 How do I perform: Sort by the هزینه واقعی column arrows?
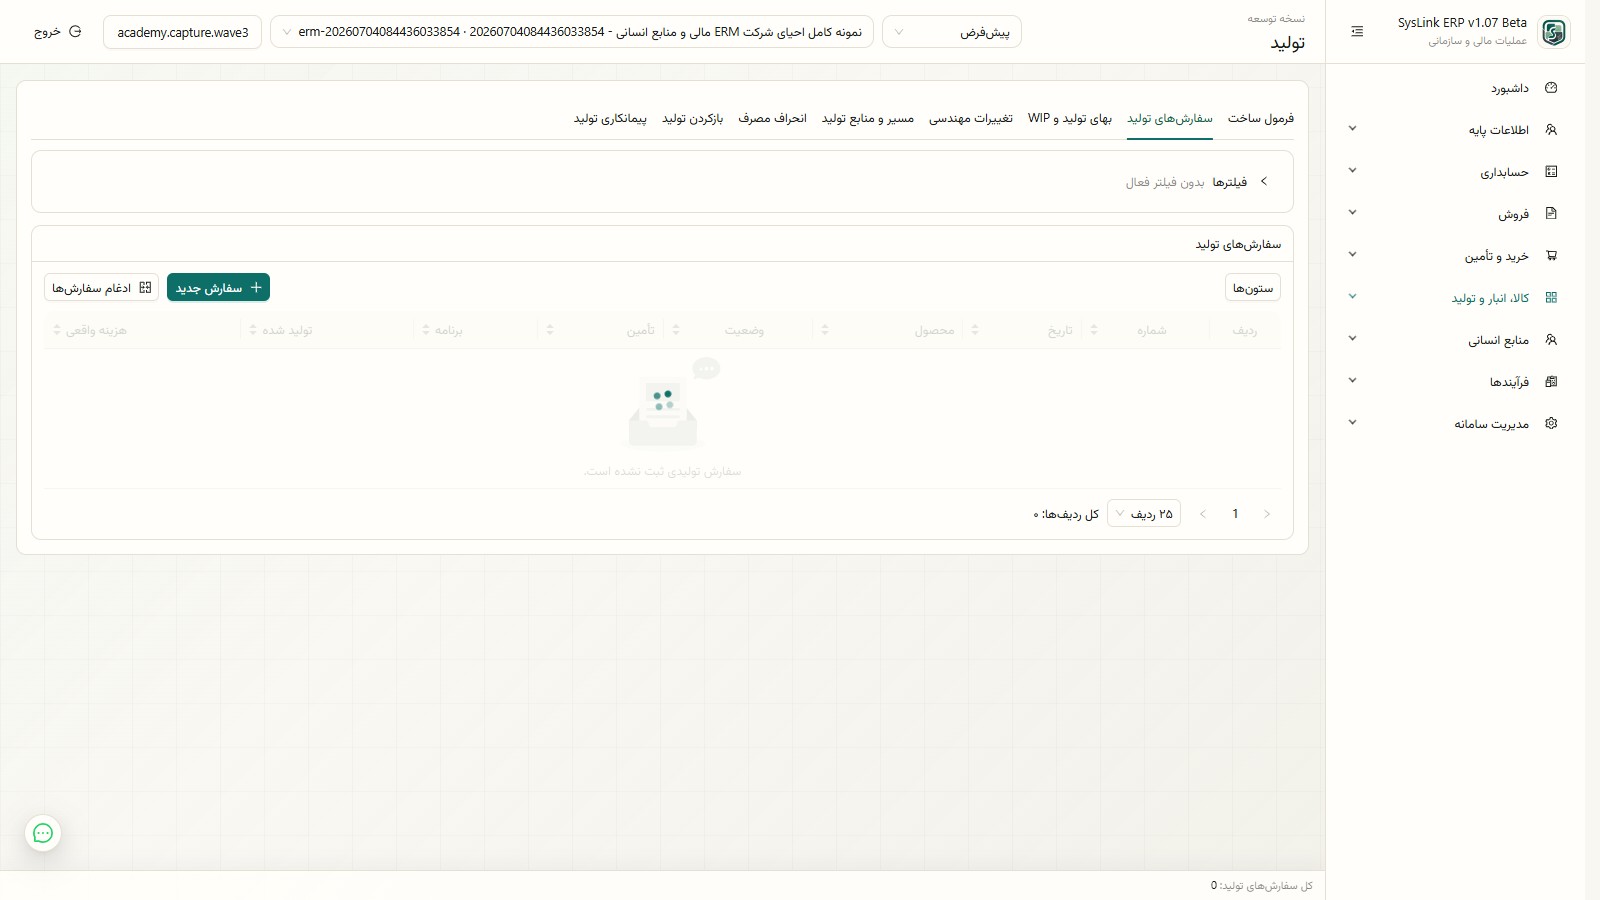click(x=57, y=330)
